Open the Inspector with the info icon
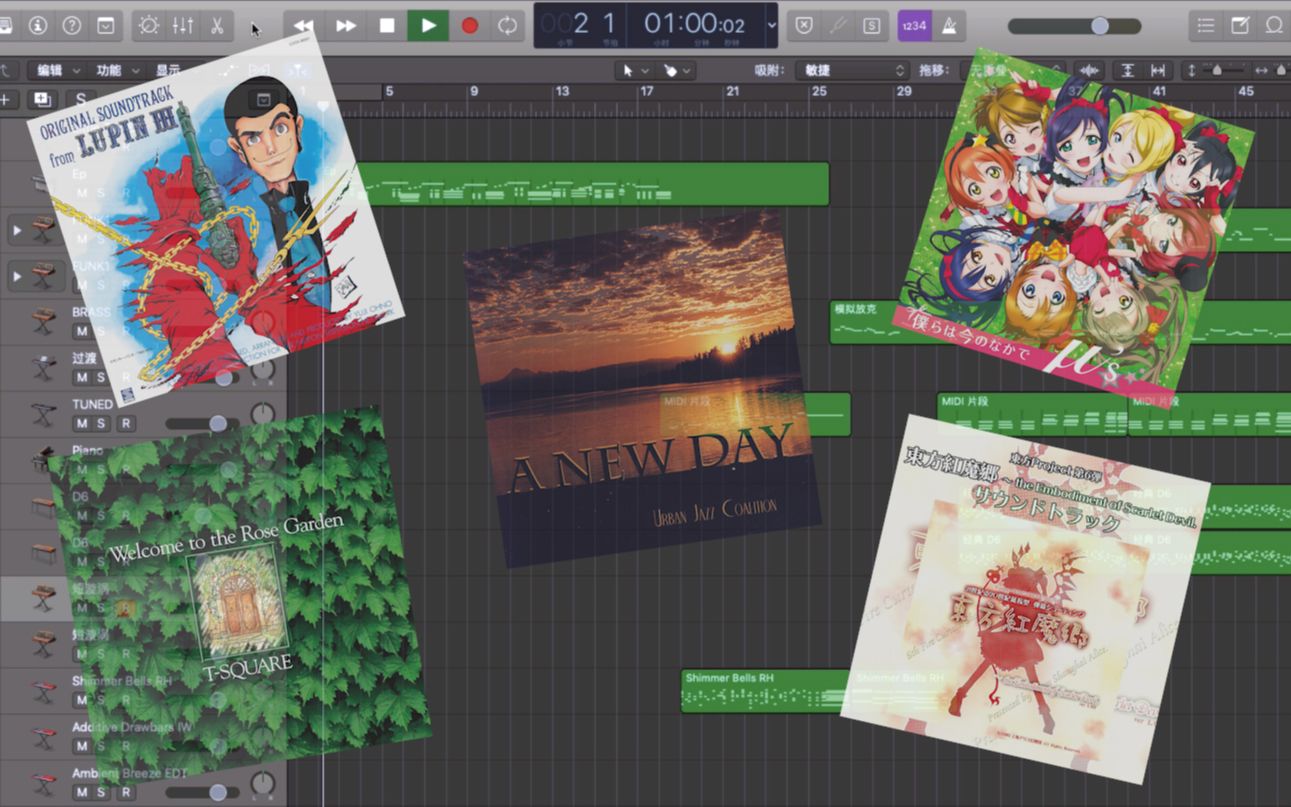Image resolution: width=1291 pixels, height=807 pixels. point(38,25)
